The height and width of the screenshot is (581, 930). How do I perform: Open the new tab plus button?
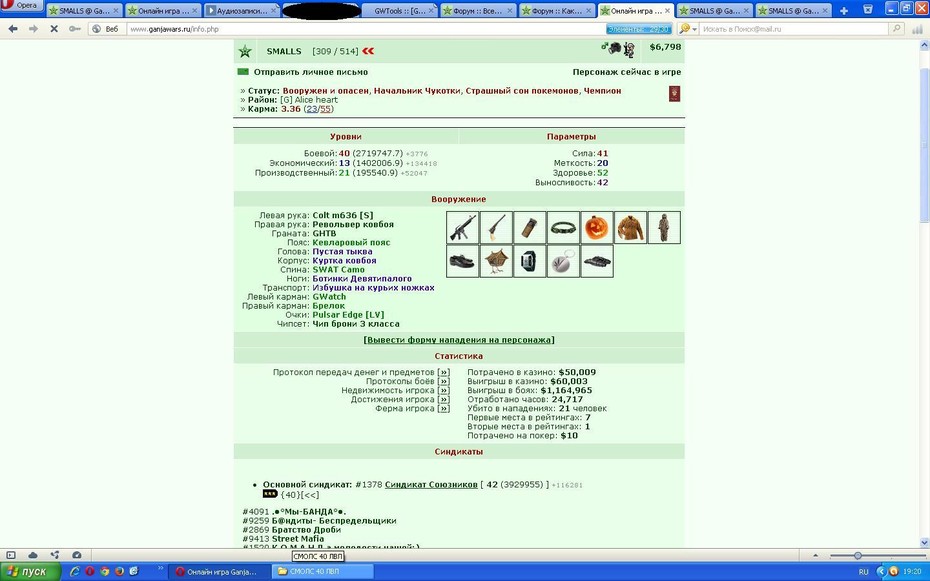tap(843, 11)
